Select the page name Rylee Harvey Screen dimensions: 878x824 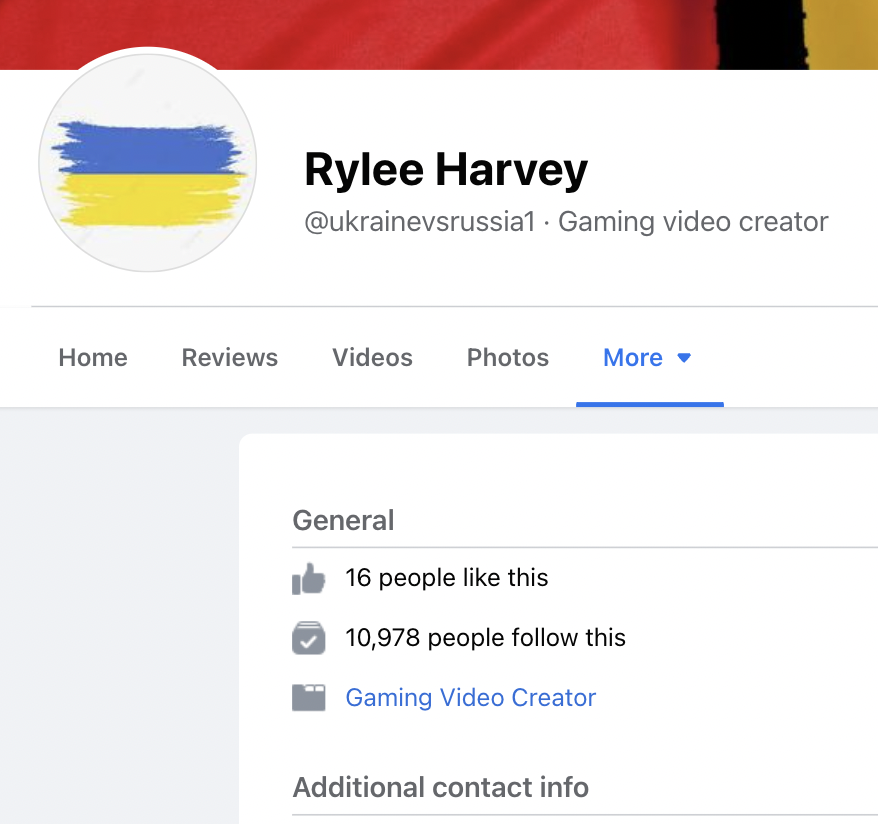pyautogui.click(x=446, y=170)
